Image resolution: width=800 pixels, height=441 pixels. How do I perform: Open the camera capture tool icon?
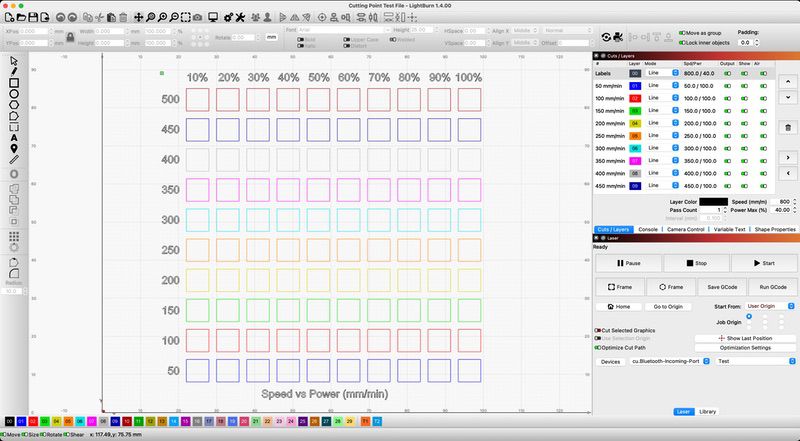(198, 18)
